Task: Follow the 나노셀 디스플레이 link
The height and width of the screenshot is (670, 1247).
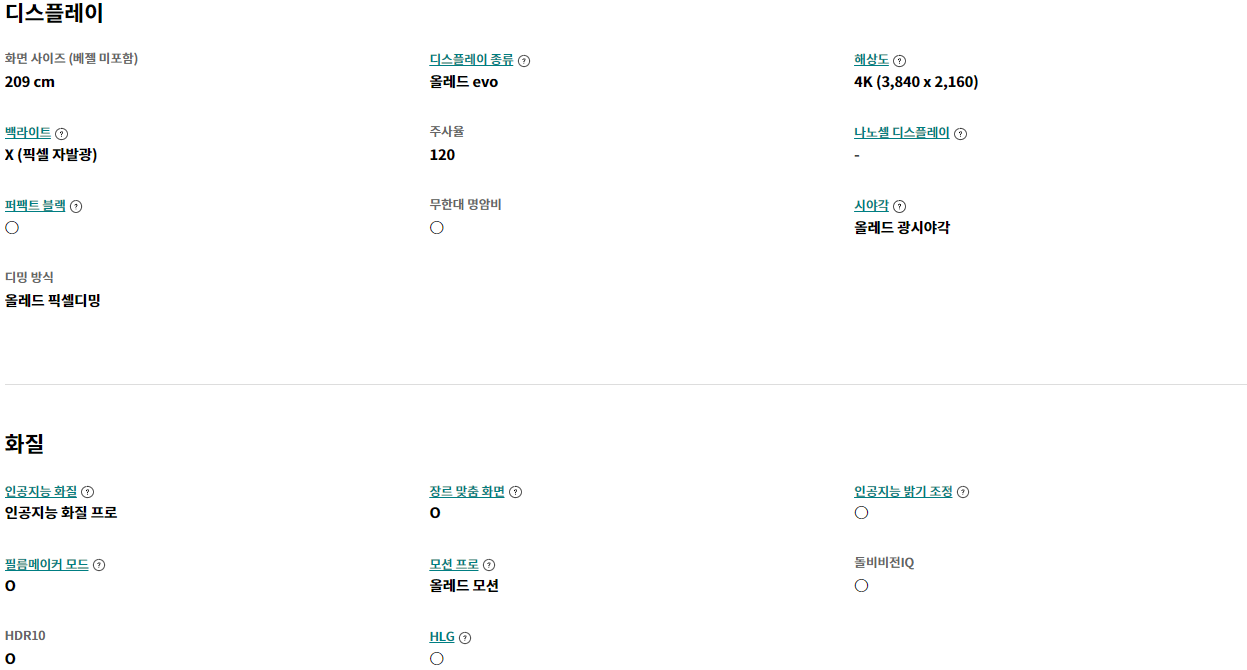Action: pyautogui.click(x=901, y=133)
